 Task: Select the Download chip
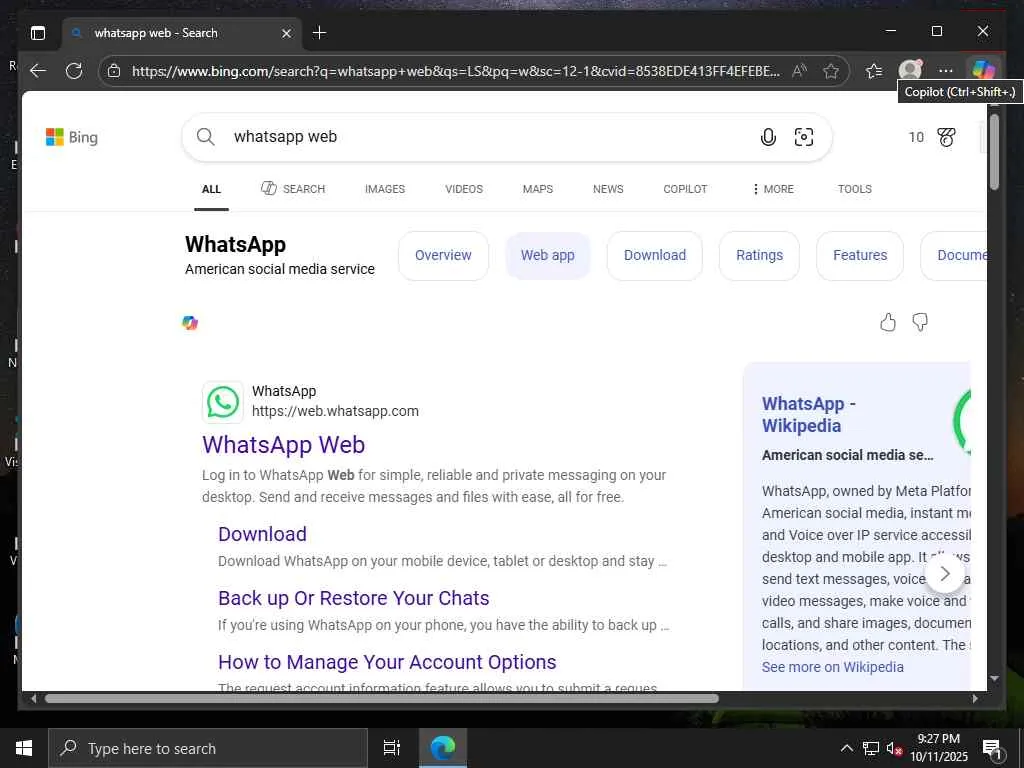(655, 255)
